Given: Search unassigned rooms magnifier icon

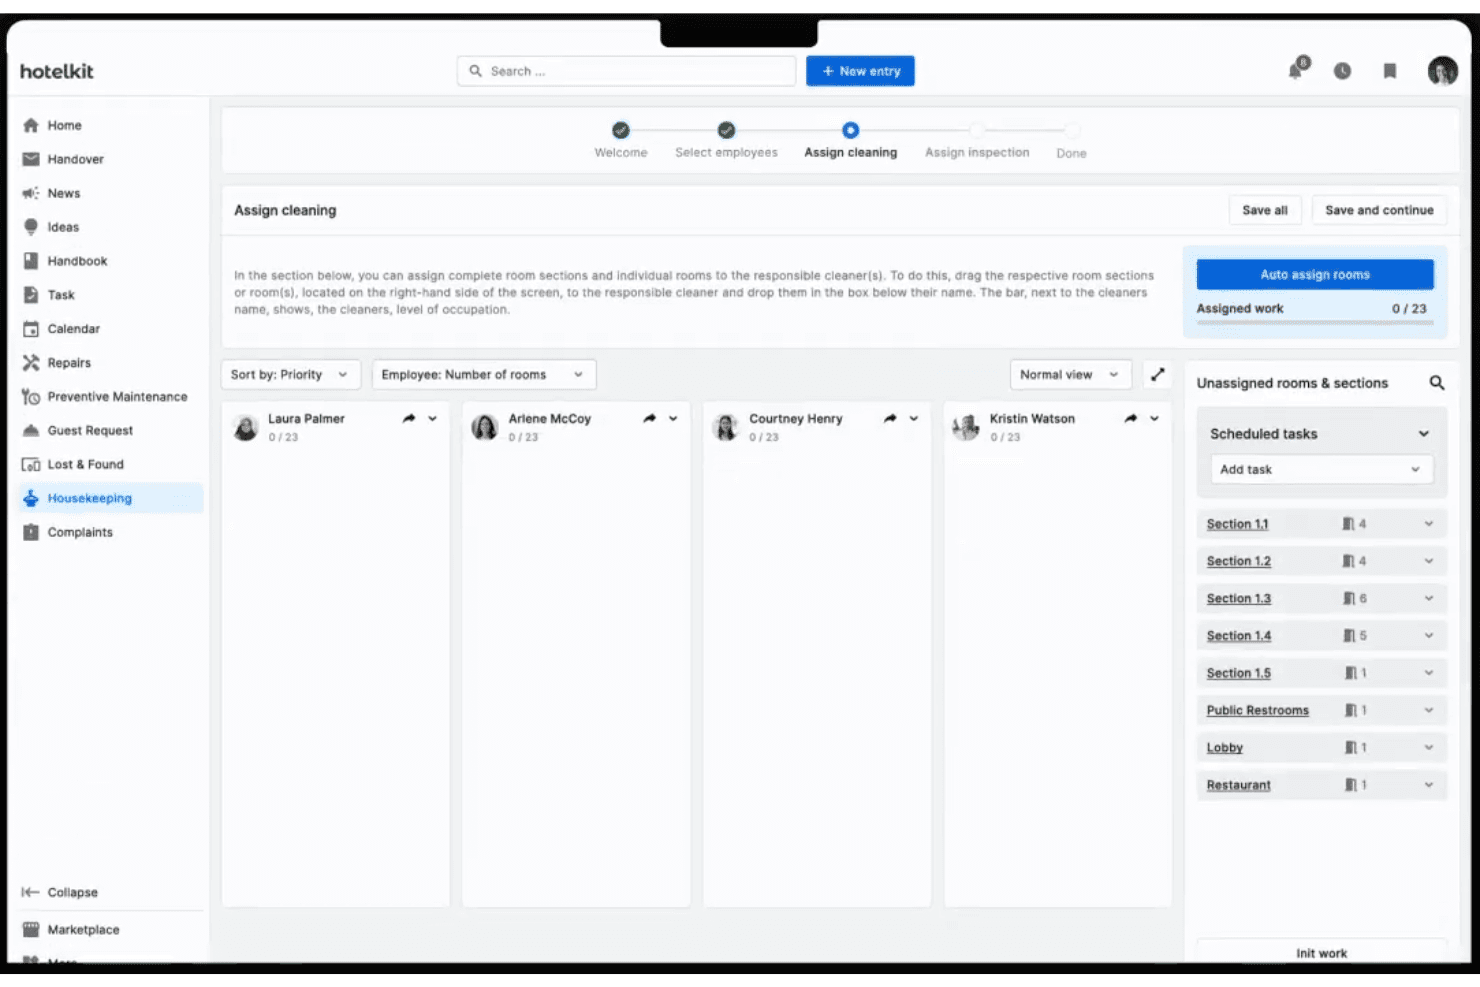Looking at the screenshot, I should 1437,383.
